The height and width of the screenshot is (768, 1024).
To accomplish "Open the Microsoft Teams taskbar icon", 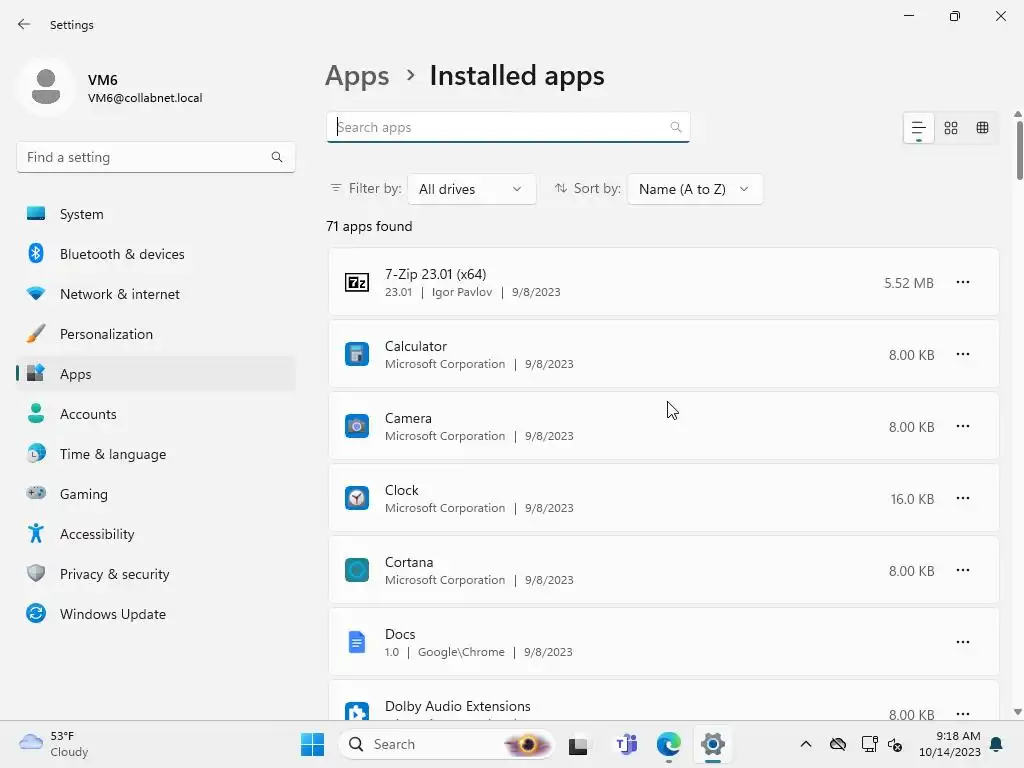I will coord(627,744).
